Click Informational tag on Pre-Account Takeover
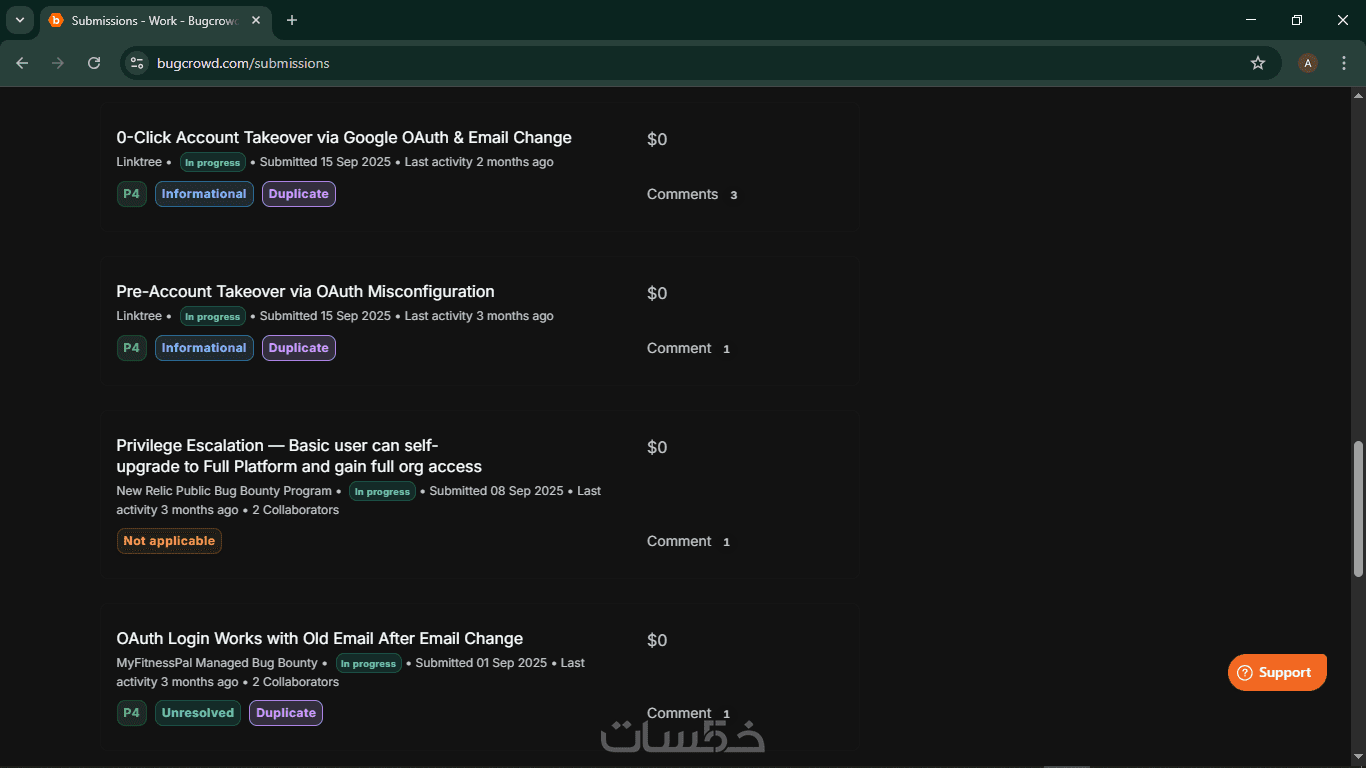Screen dimensions: 1366x768 (x=204, y=348)
